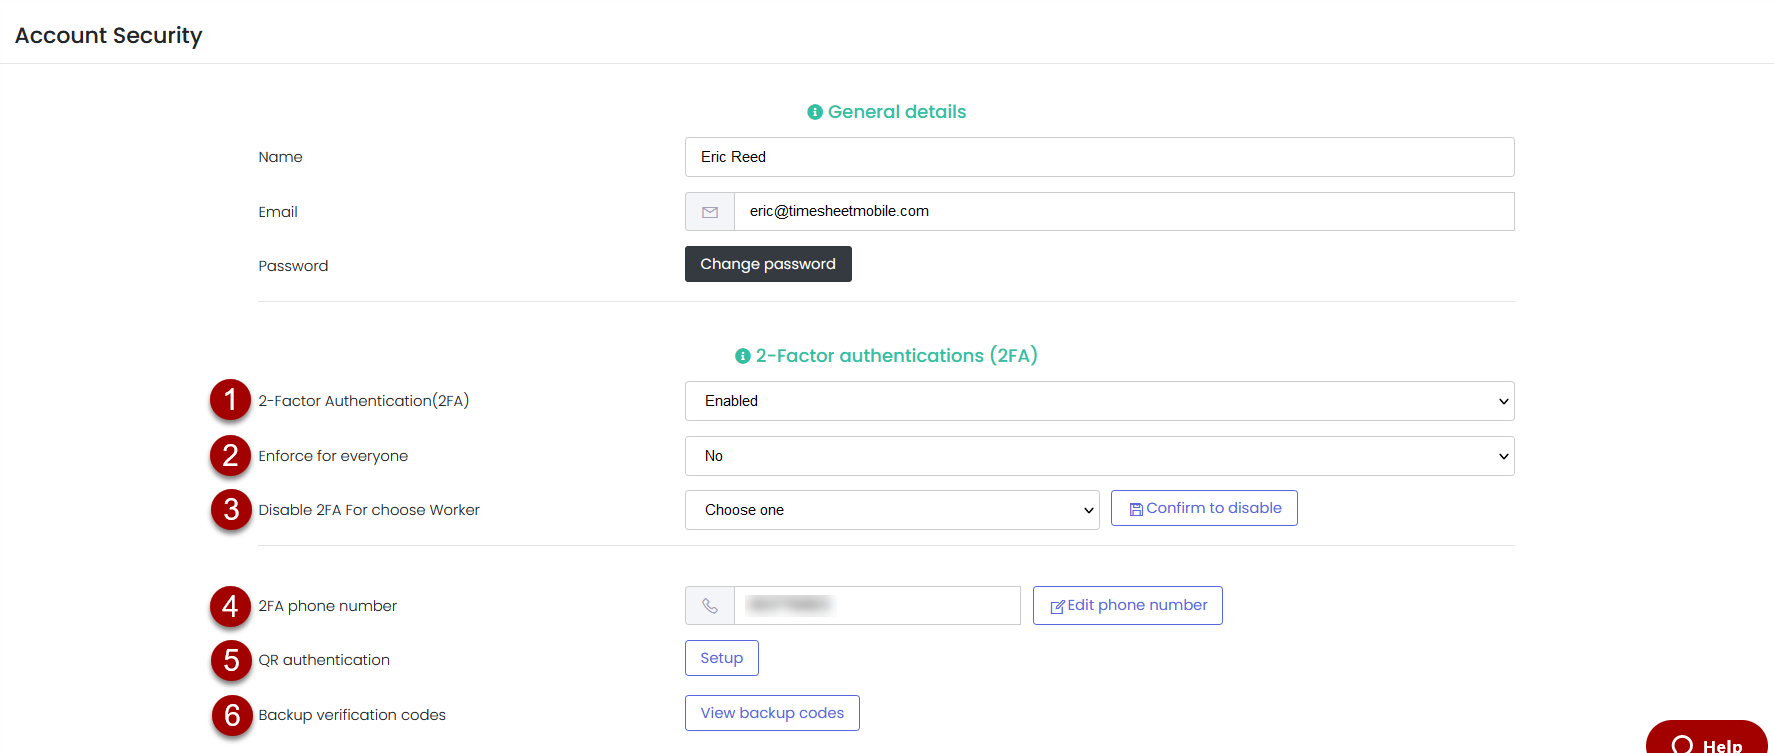Click the General details info icon

[814, 112]
